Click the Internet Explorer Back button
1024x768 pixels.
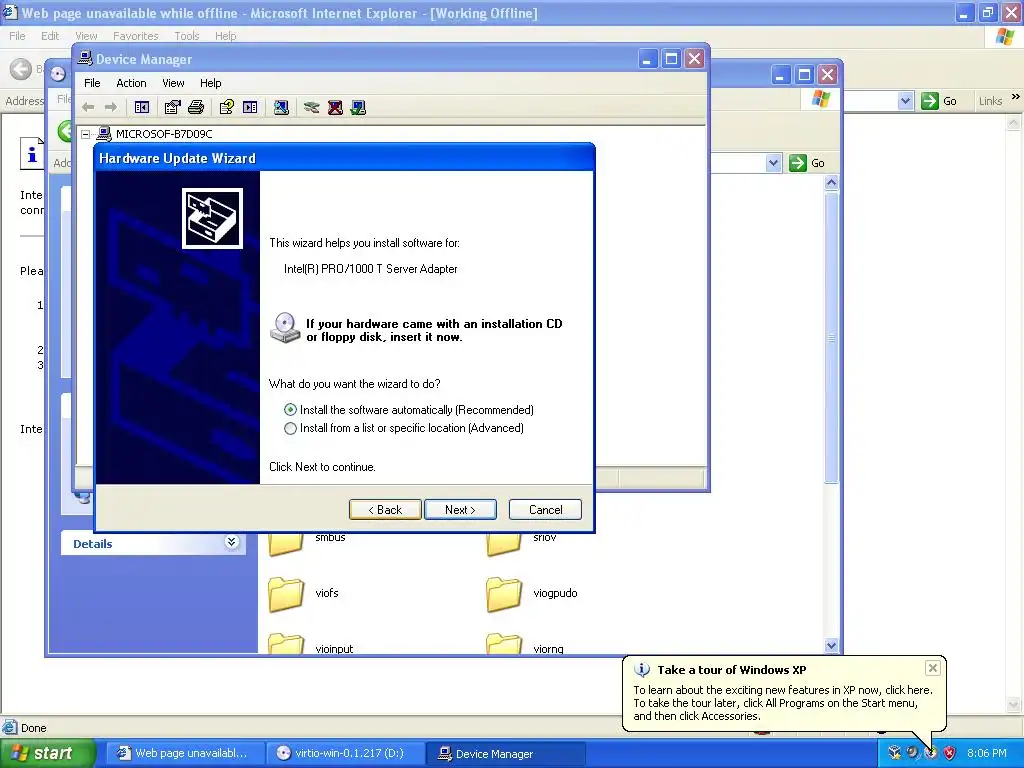[21, 69]
